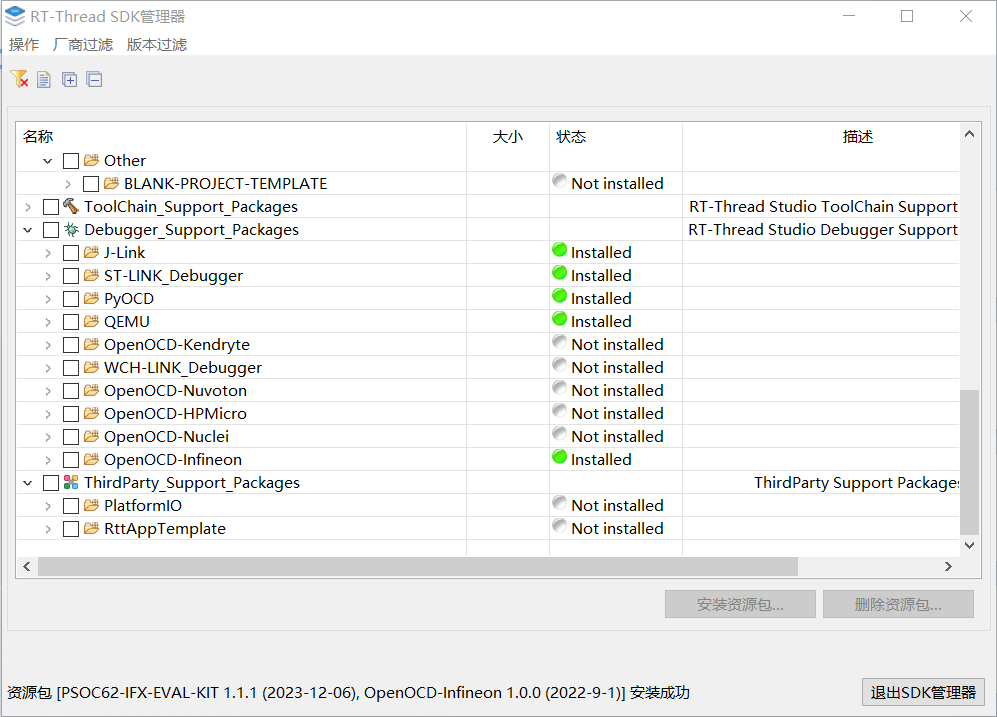Expand the OpenOCD-Infineon node

click(x=48, y=460)
